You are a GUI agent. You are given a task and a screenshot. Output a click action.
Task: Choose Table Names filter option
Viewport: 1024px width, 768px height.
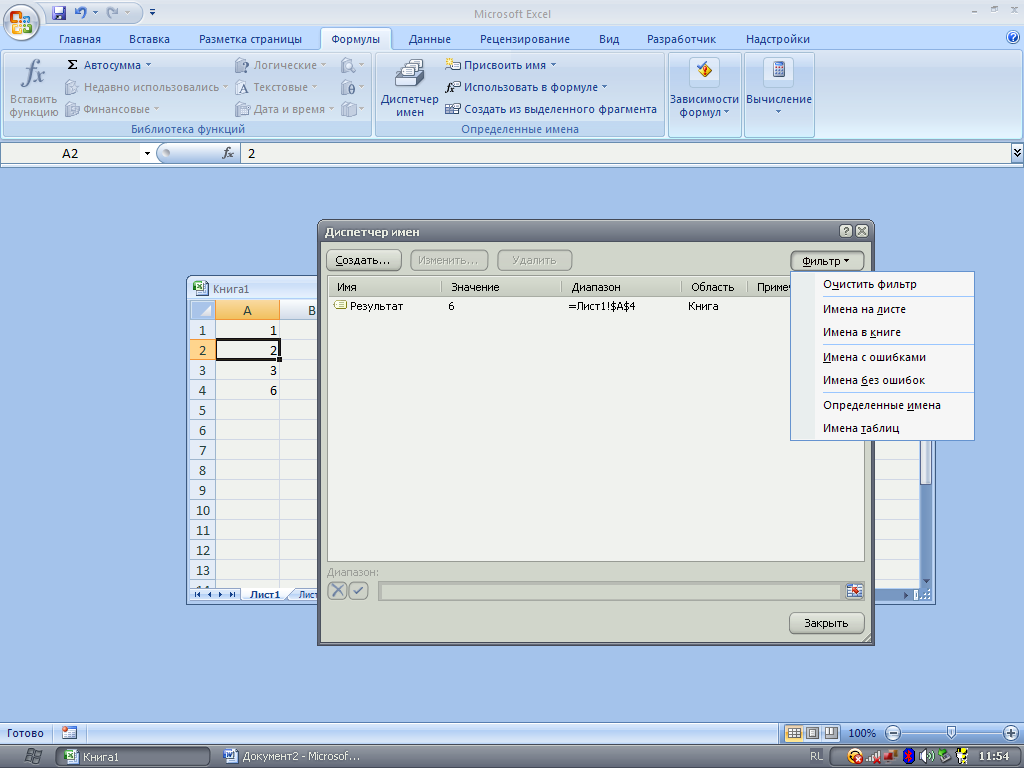pos(882,428)
